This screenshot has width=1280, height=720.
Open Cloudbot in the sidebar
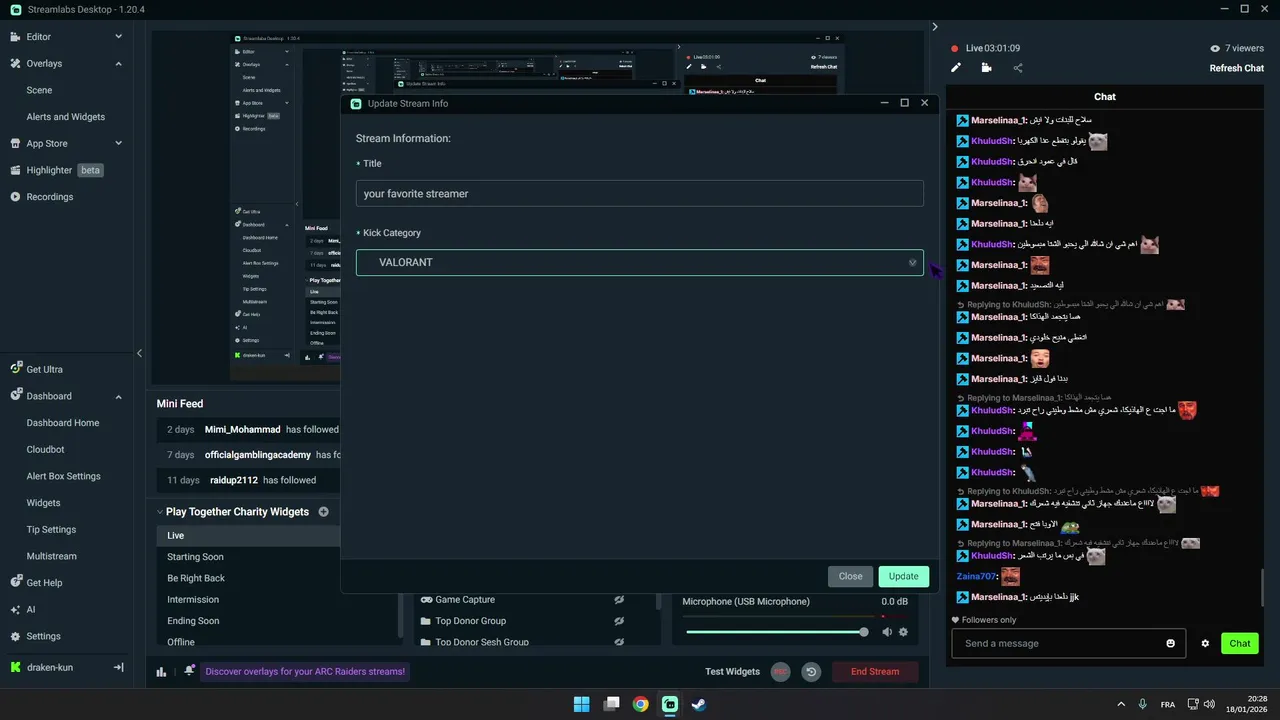tap(45, 450)
